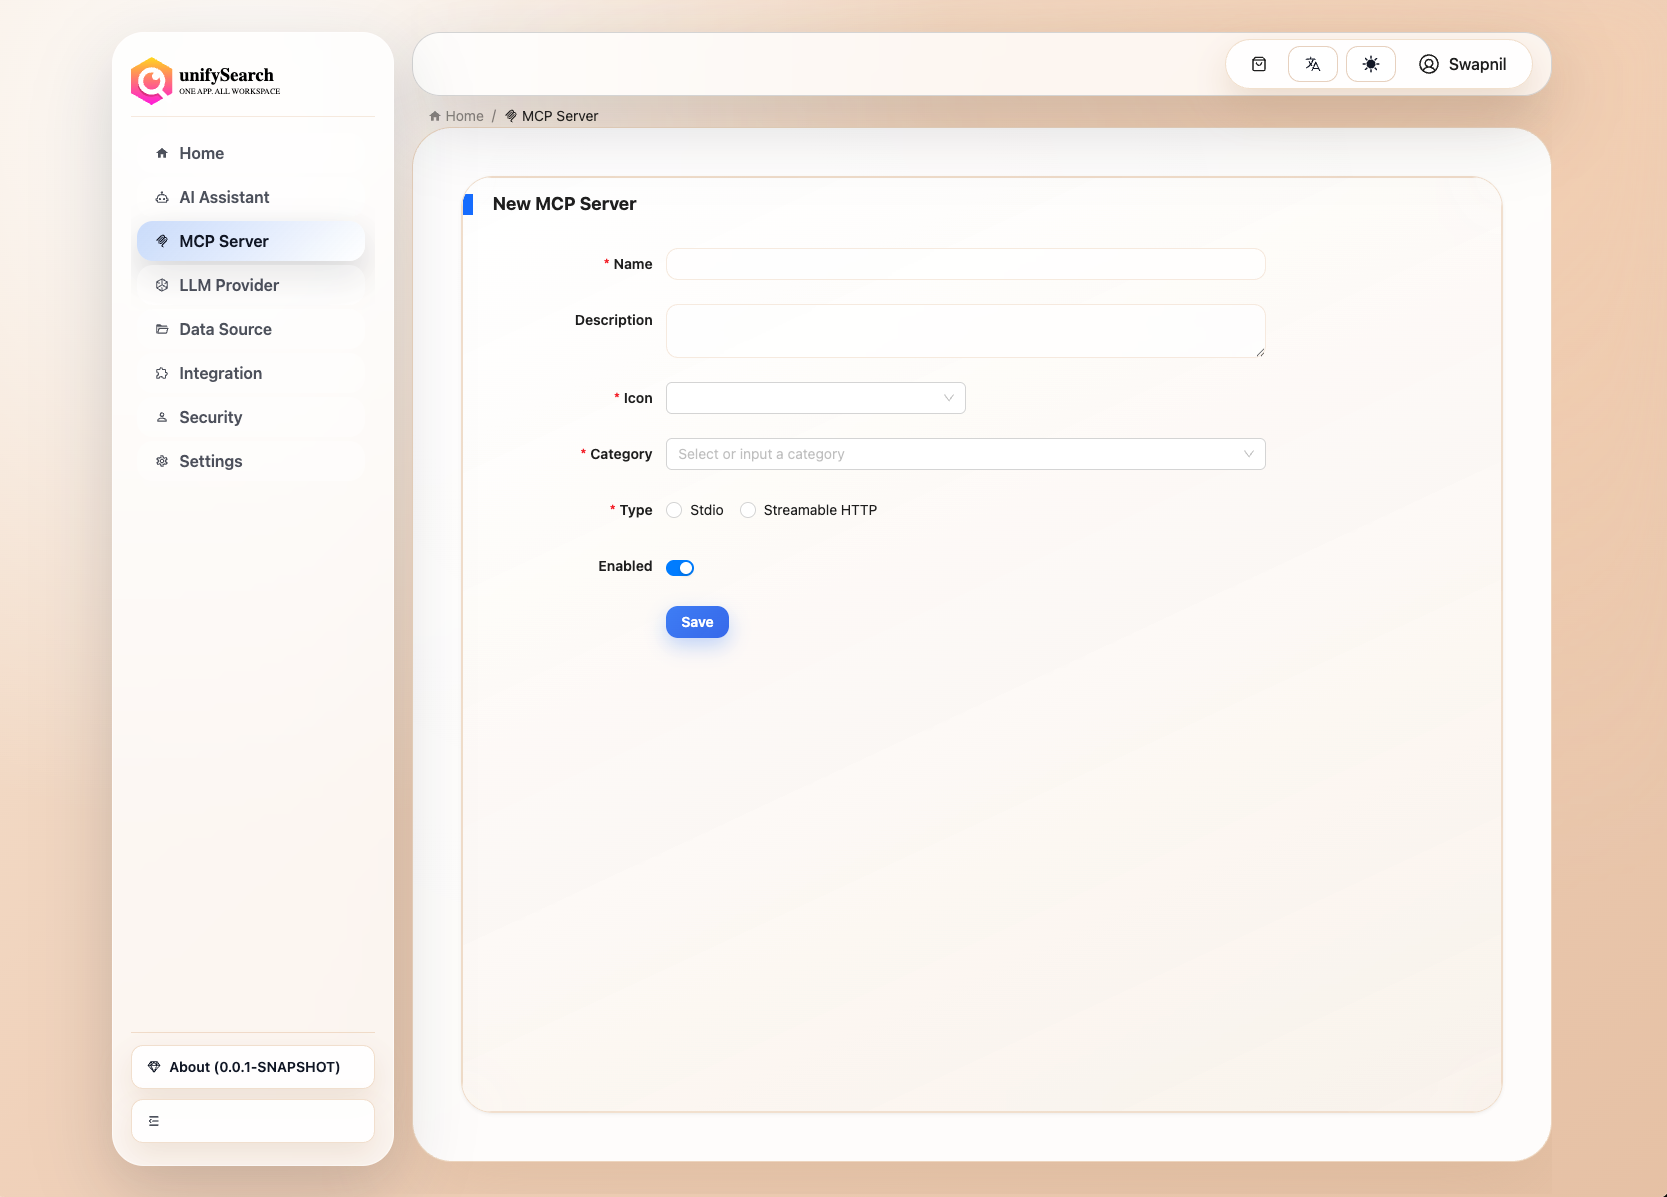Open the shopping bag icon in header
The width and height of the screenshot is (1667, 1197).
(x=1259, y=64)
